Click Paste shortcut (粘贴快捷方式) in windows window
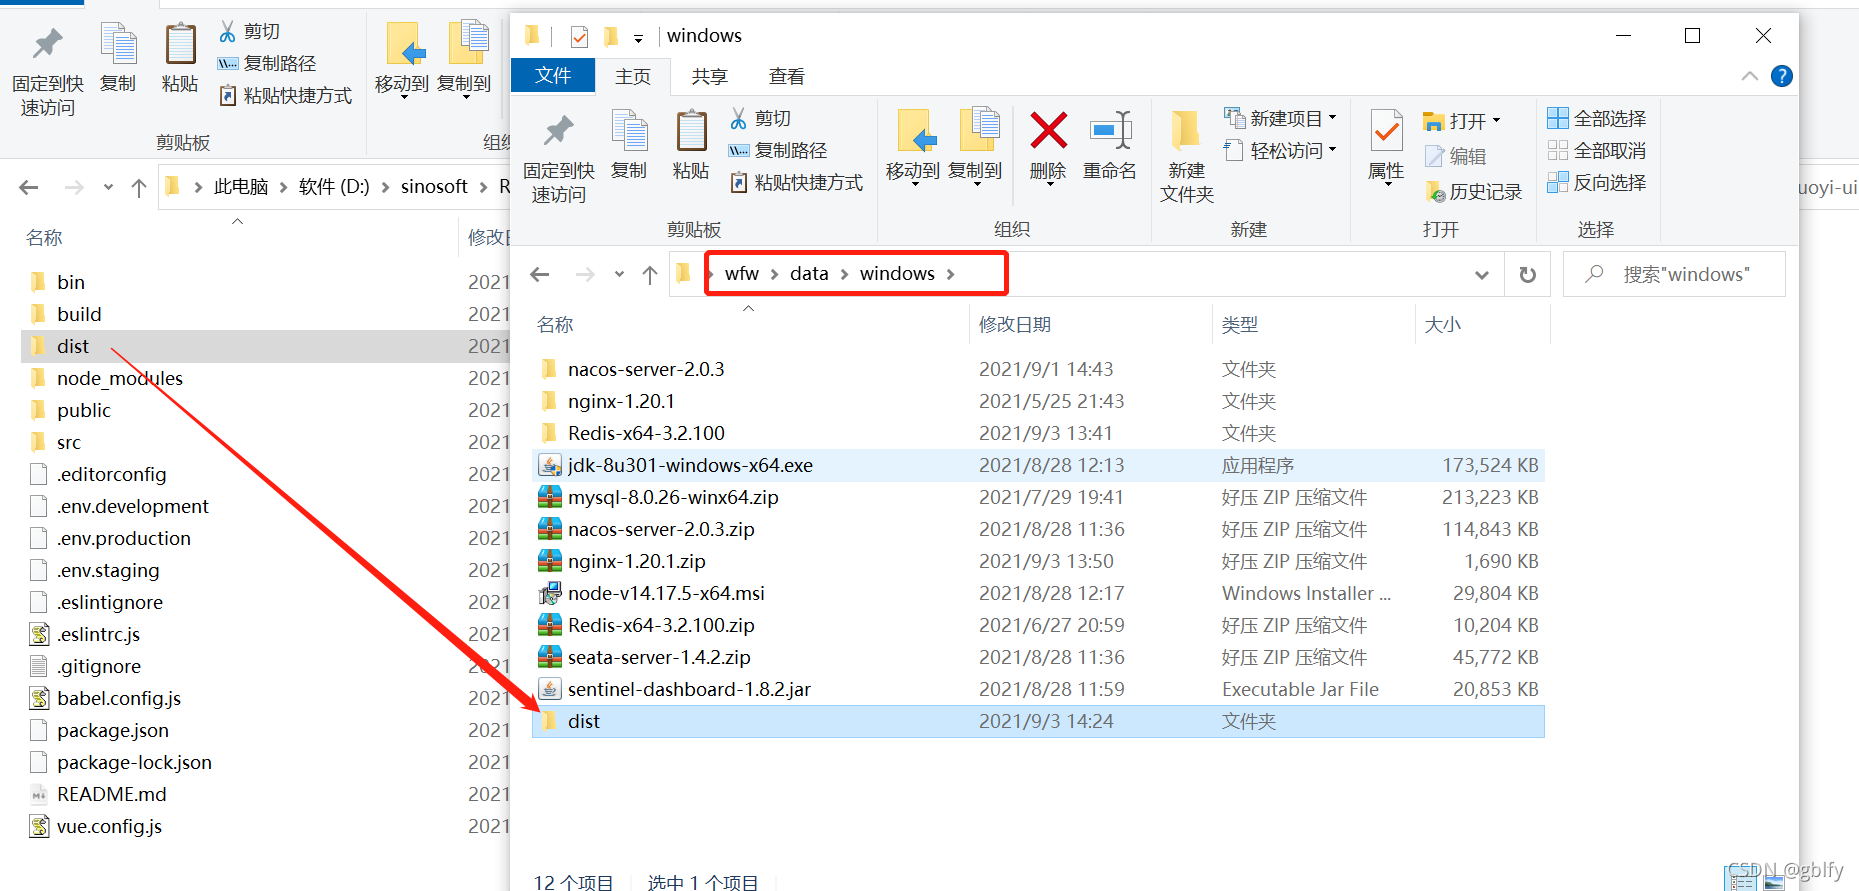The width and height of the screenshot is (1859, 891). click(x=796, y=182)
